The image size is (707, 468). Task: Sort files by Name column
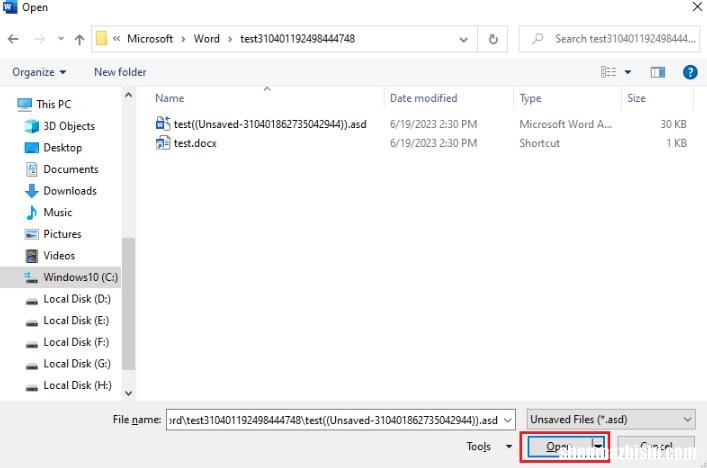(x=170, y=98)
